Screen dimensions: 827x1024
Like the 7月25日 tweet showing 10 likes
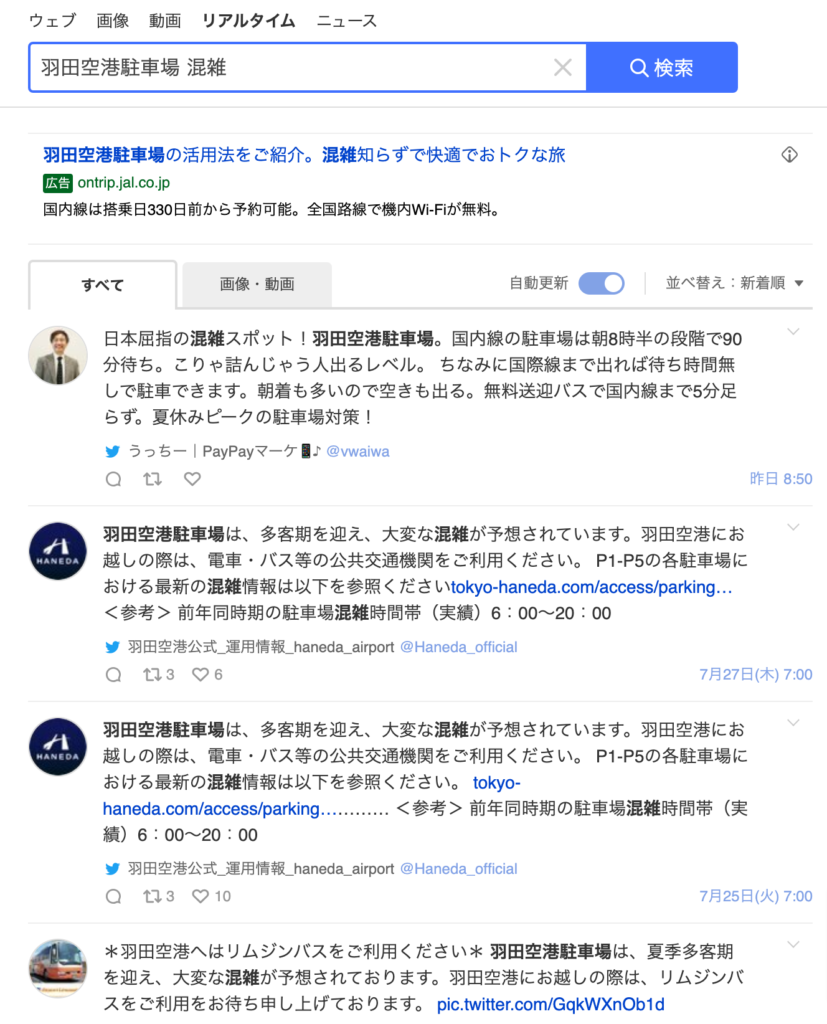pos(211,897)
